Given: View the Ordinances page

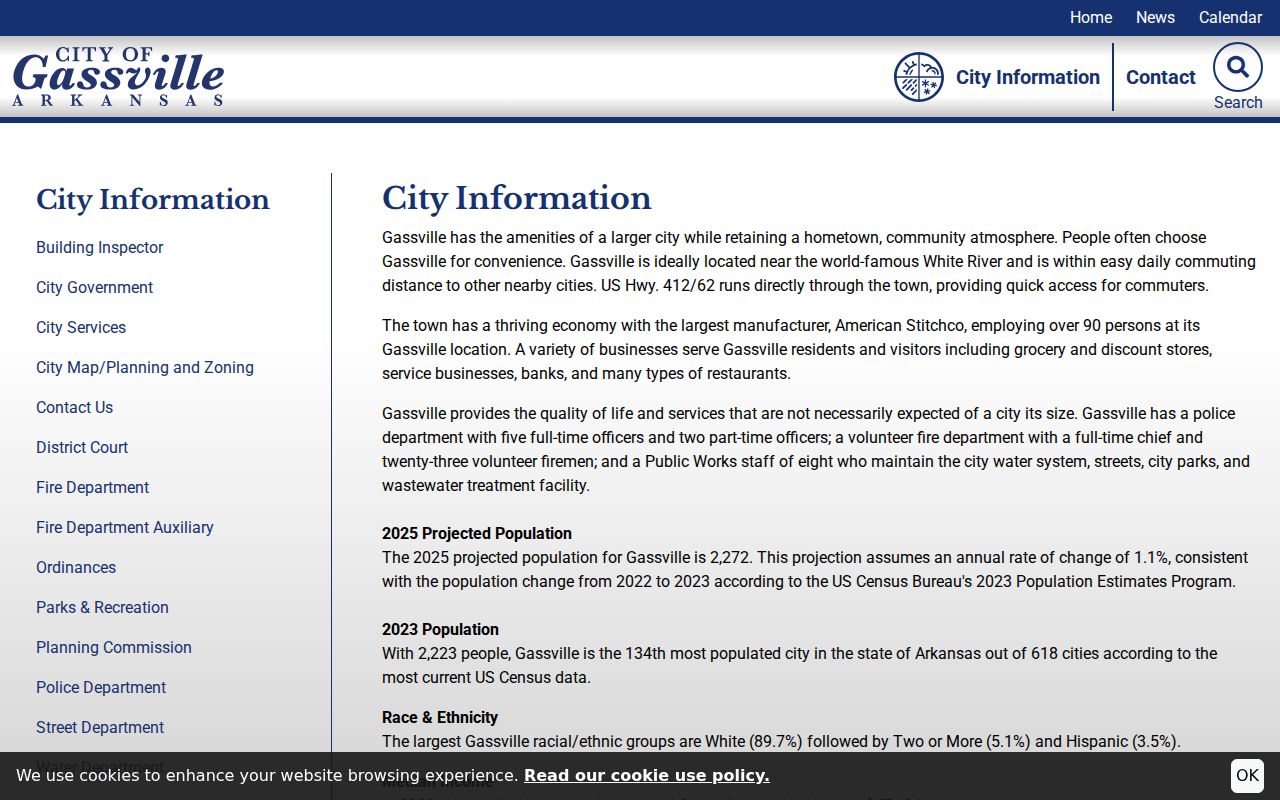Looking at the screenshot, I should (76, 567).
